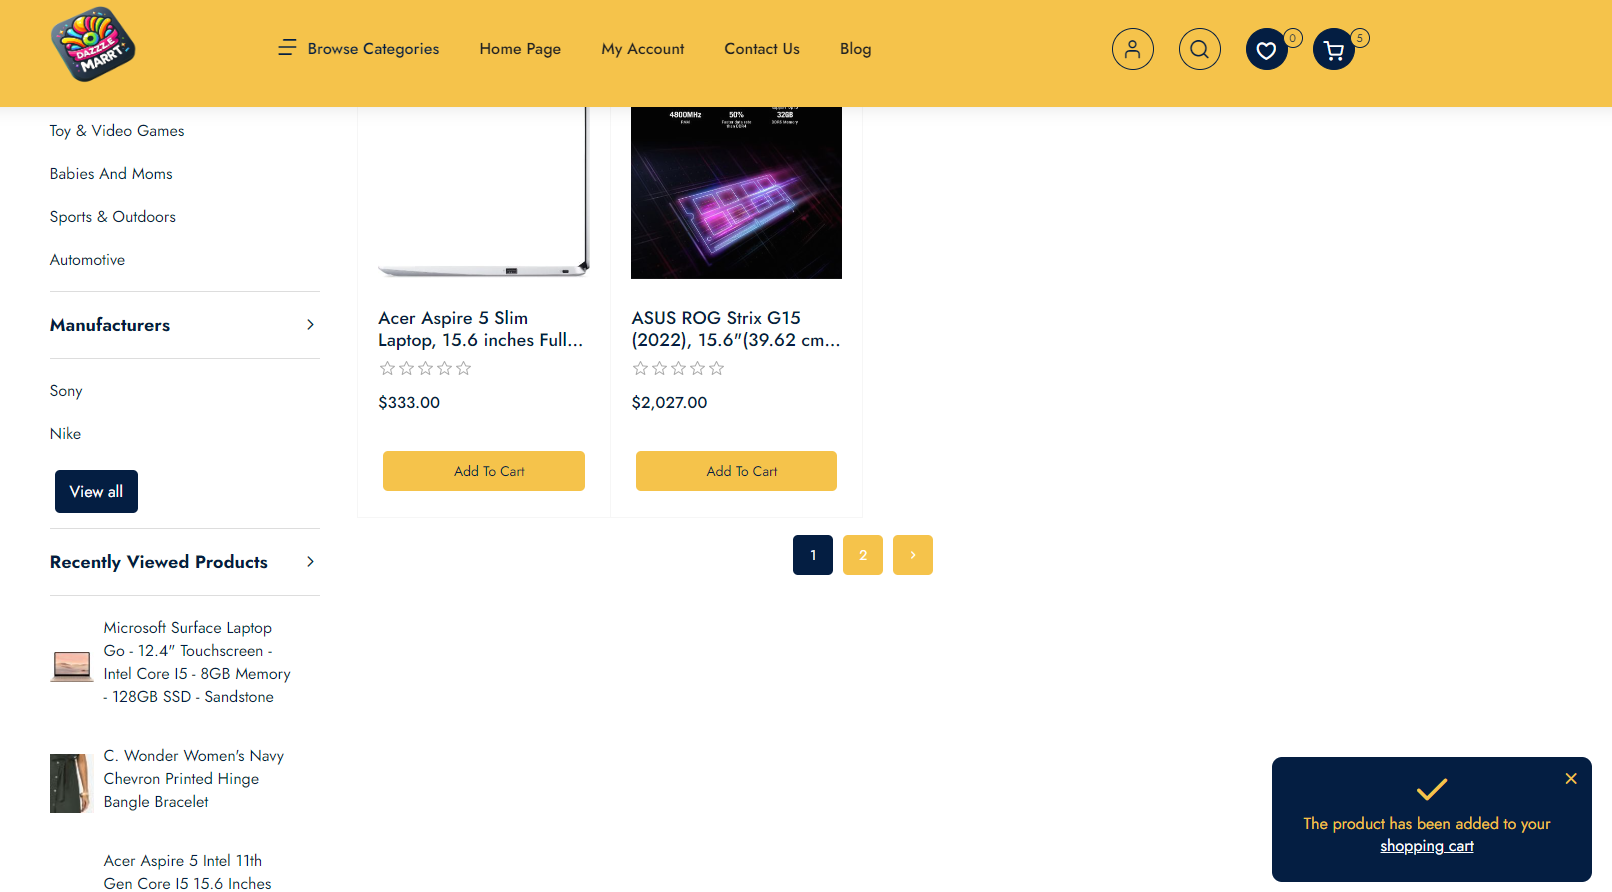Rate ASUS ROG Strix G15 stars
This screenshot has width=1612, height=892.
pos(678,368)
